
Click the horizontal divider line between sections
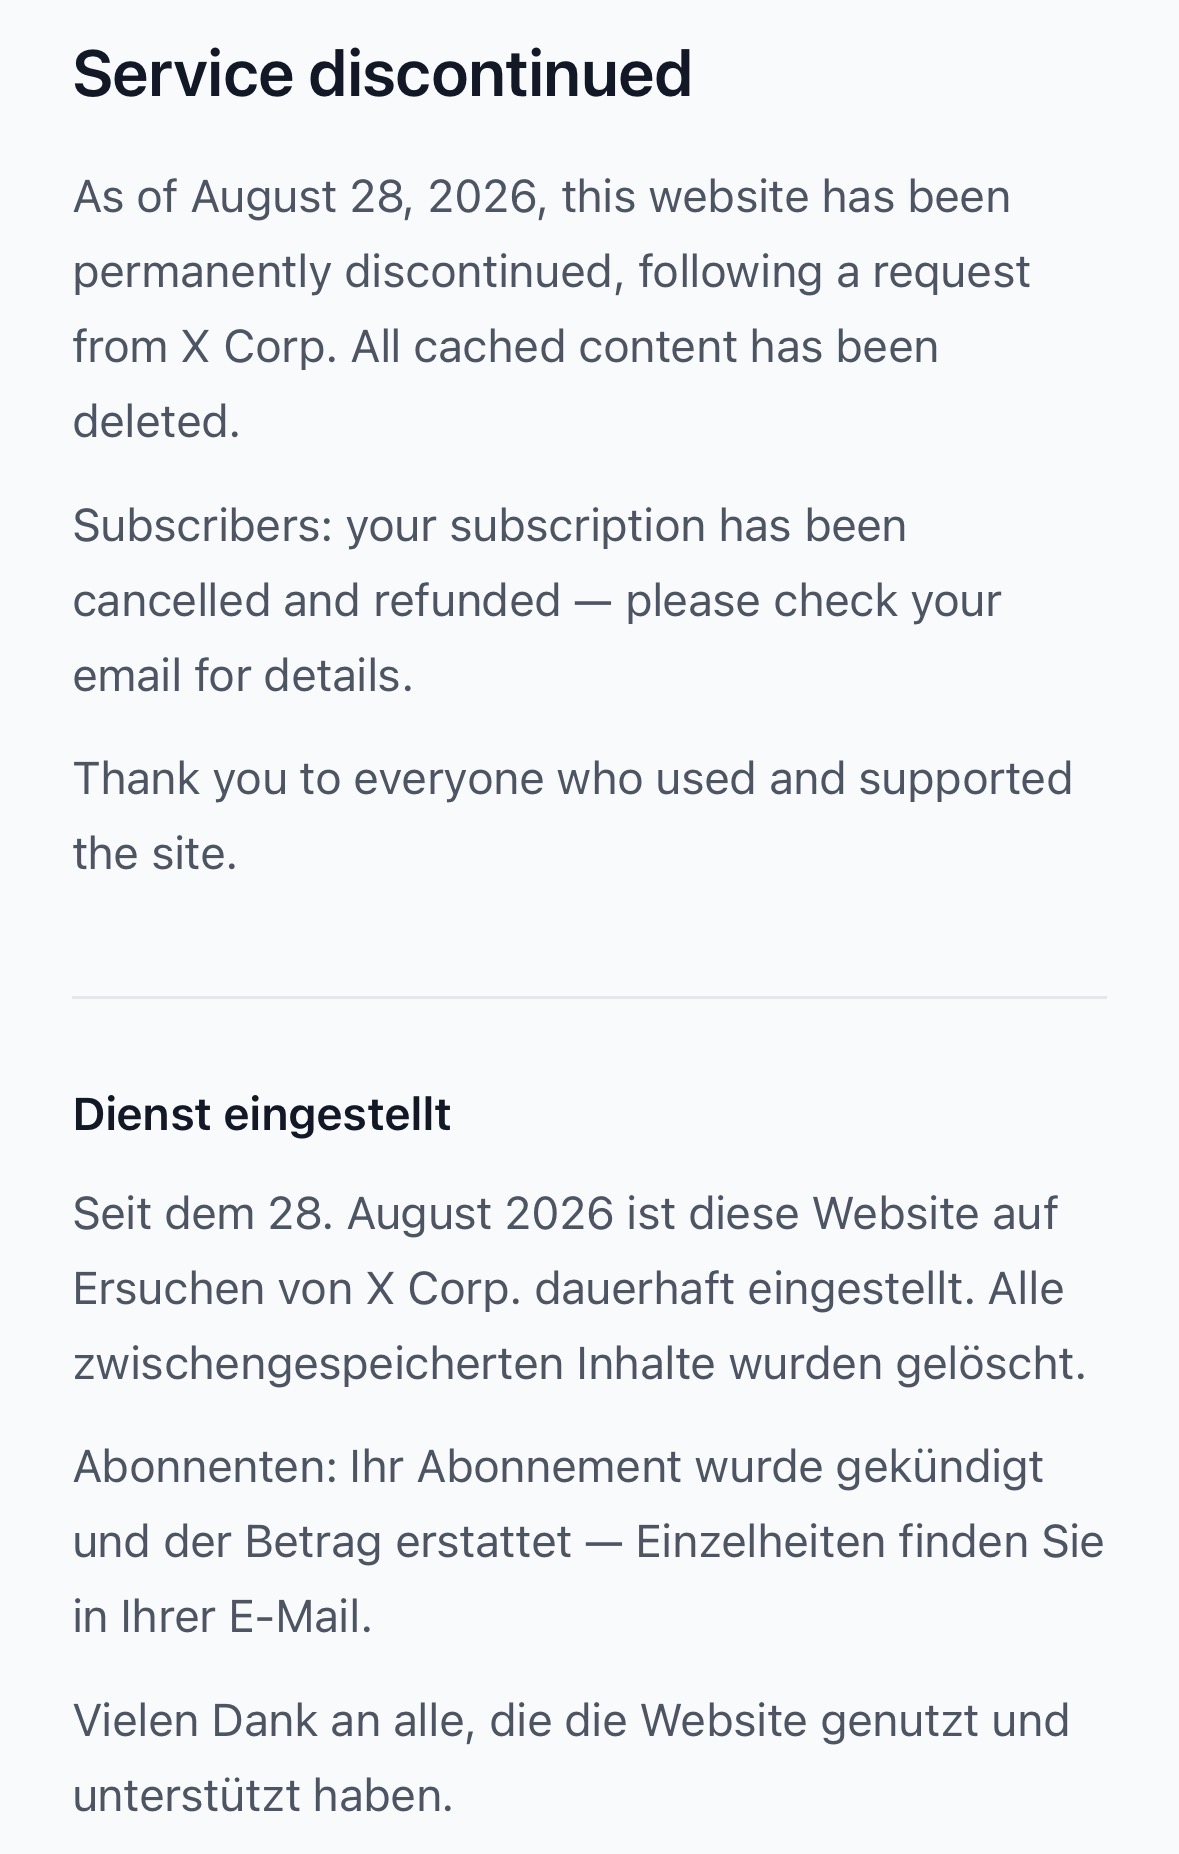589,997
